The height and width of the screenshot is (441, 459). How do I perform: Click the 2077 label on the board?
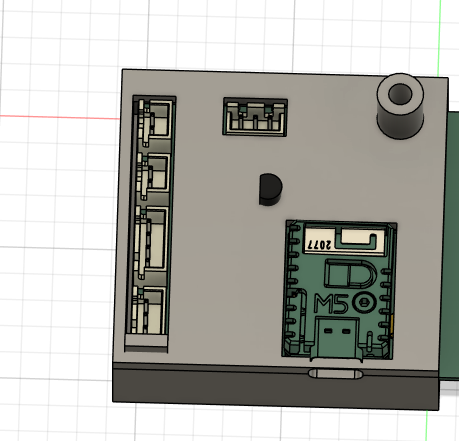[319, 245]
